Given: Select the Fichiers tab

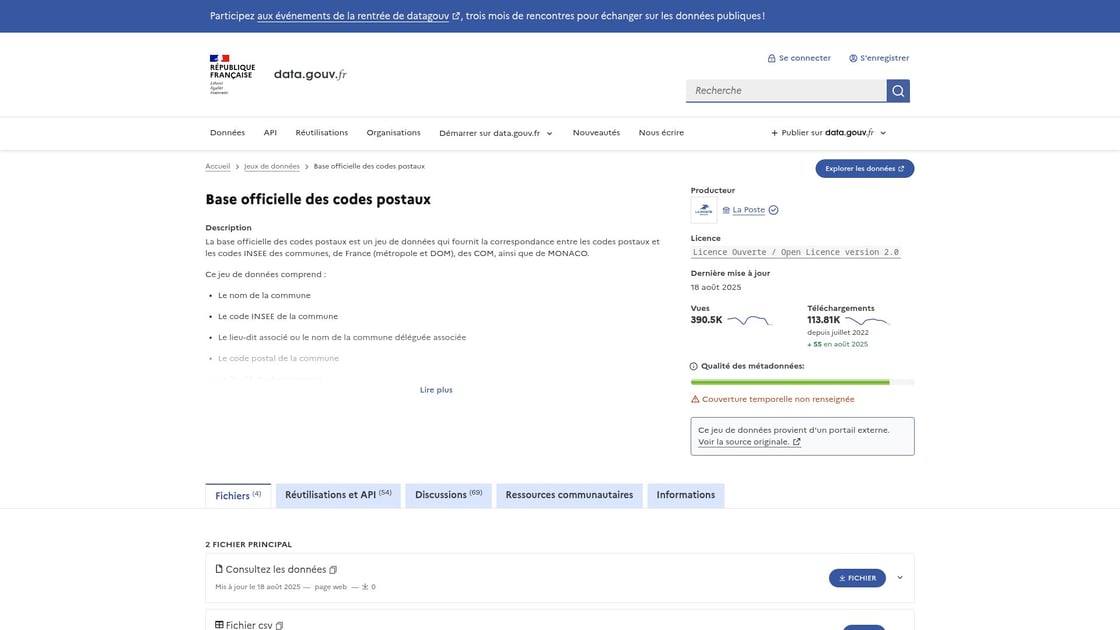Looking at the screenshot, I should 238,495.
